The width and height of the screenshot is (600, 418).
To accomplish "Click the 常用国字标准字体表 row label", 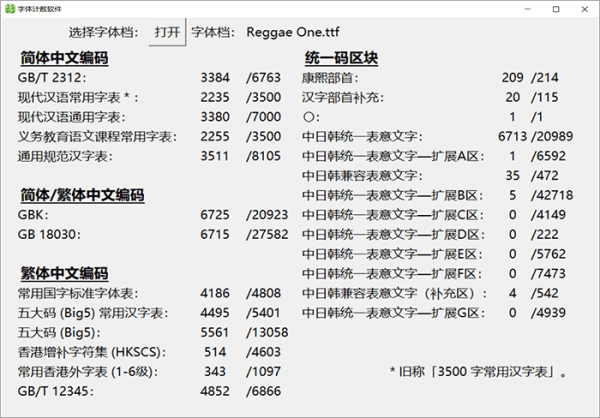I will pos(78,293).
